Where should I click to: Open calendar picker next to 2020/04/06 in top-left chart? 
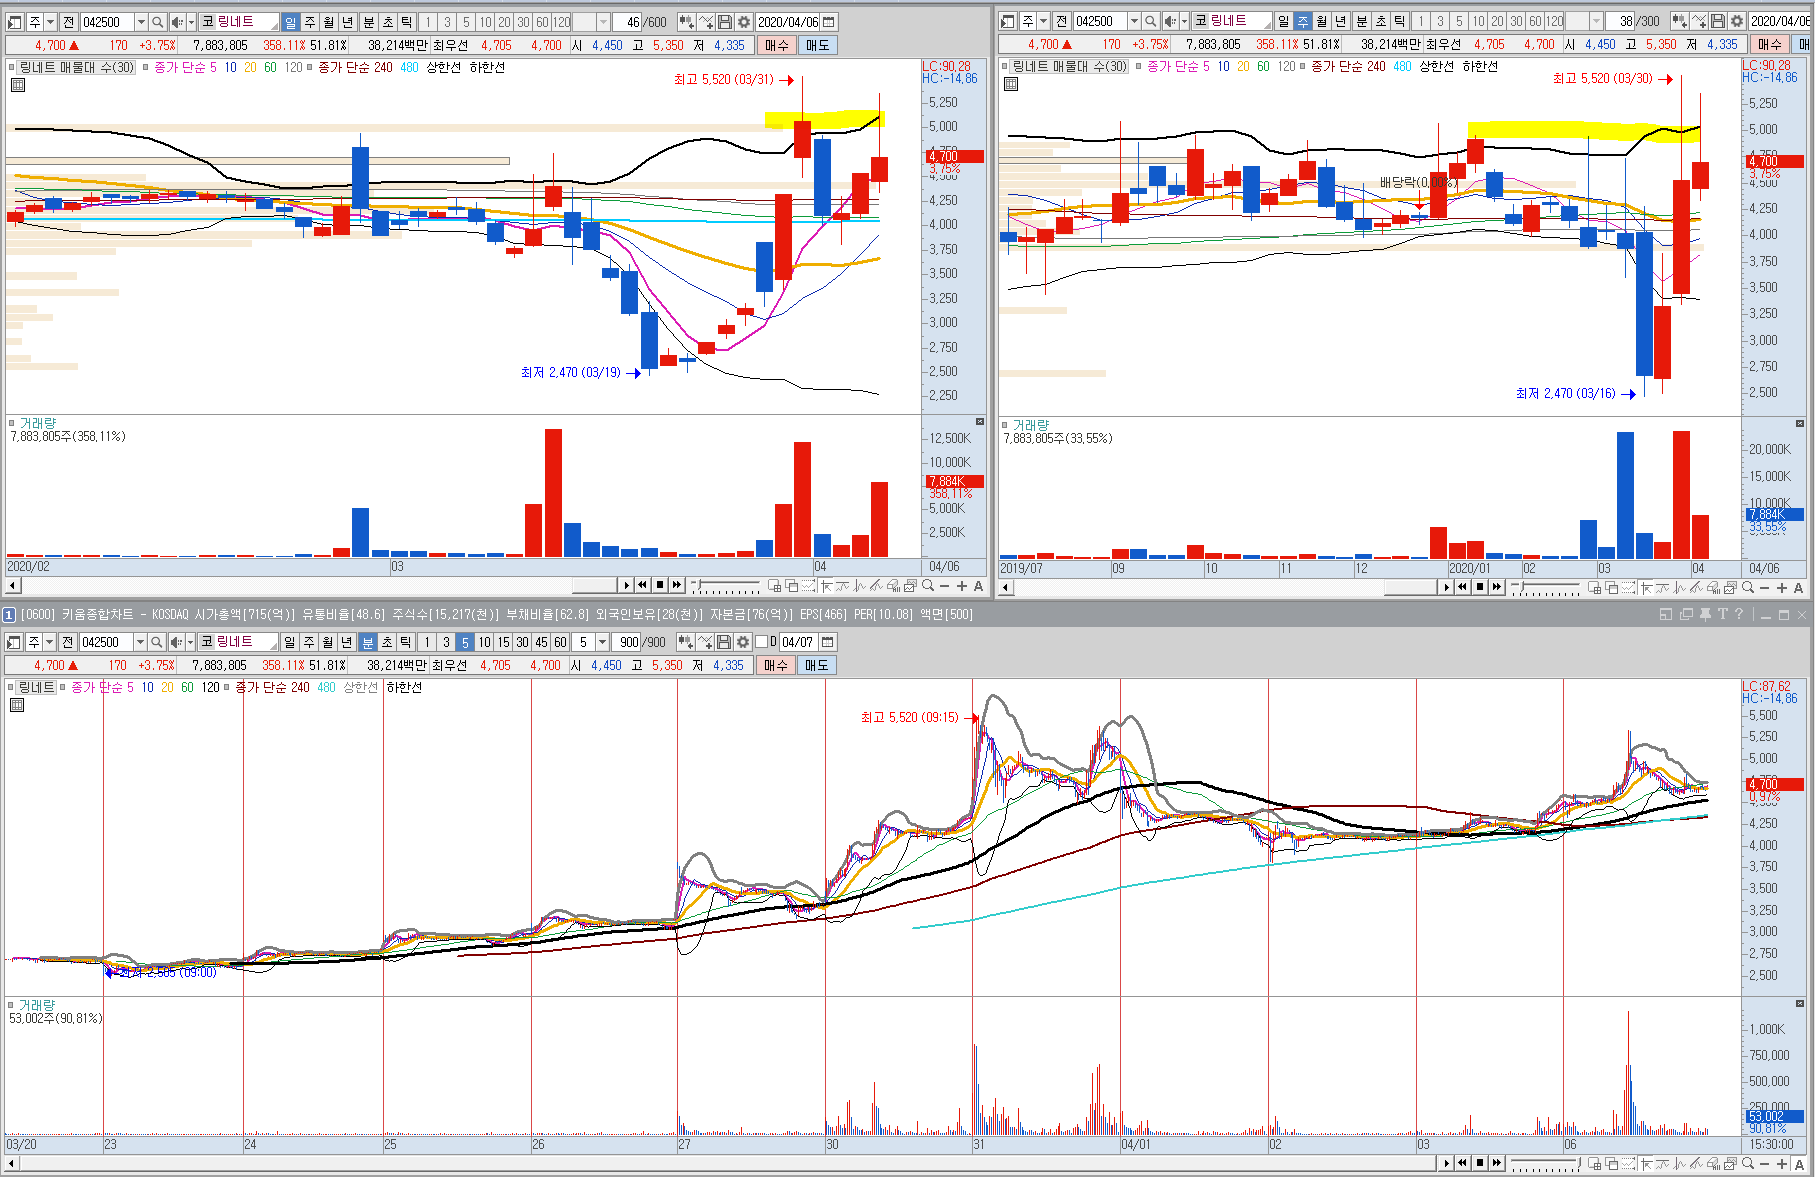click(829, 22)
